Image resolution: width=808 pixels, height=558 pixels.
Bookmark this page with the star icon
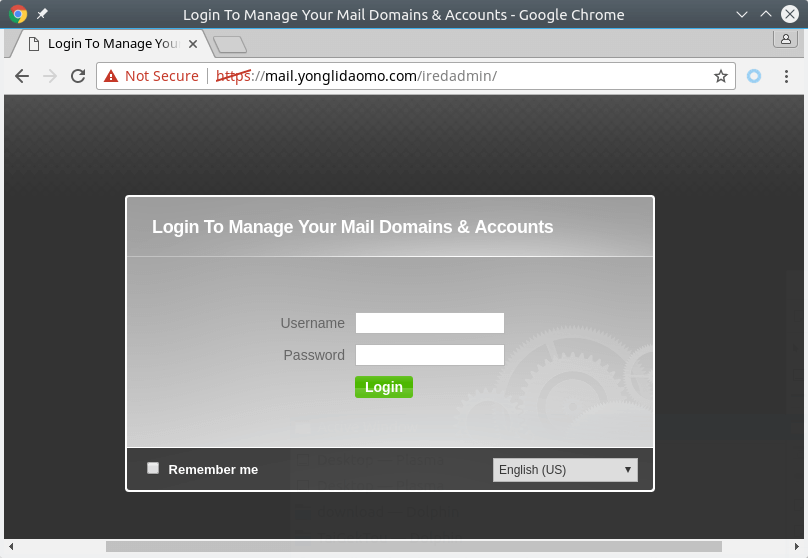pyautogui.click(x=720, y=76)
